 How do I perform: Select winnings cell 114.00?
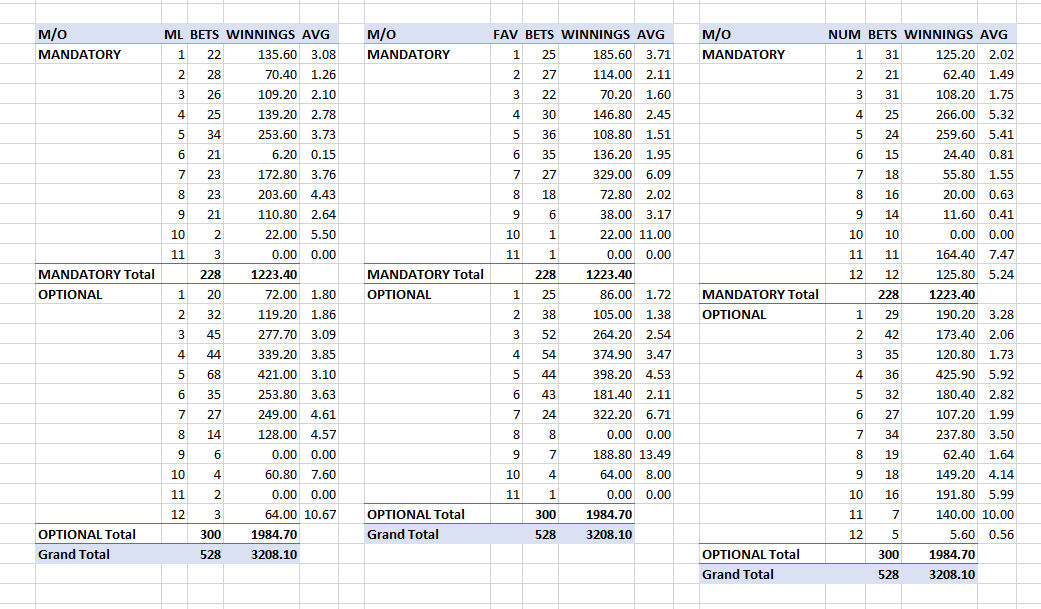coord(612,74)
